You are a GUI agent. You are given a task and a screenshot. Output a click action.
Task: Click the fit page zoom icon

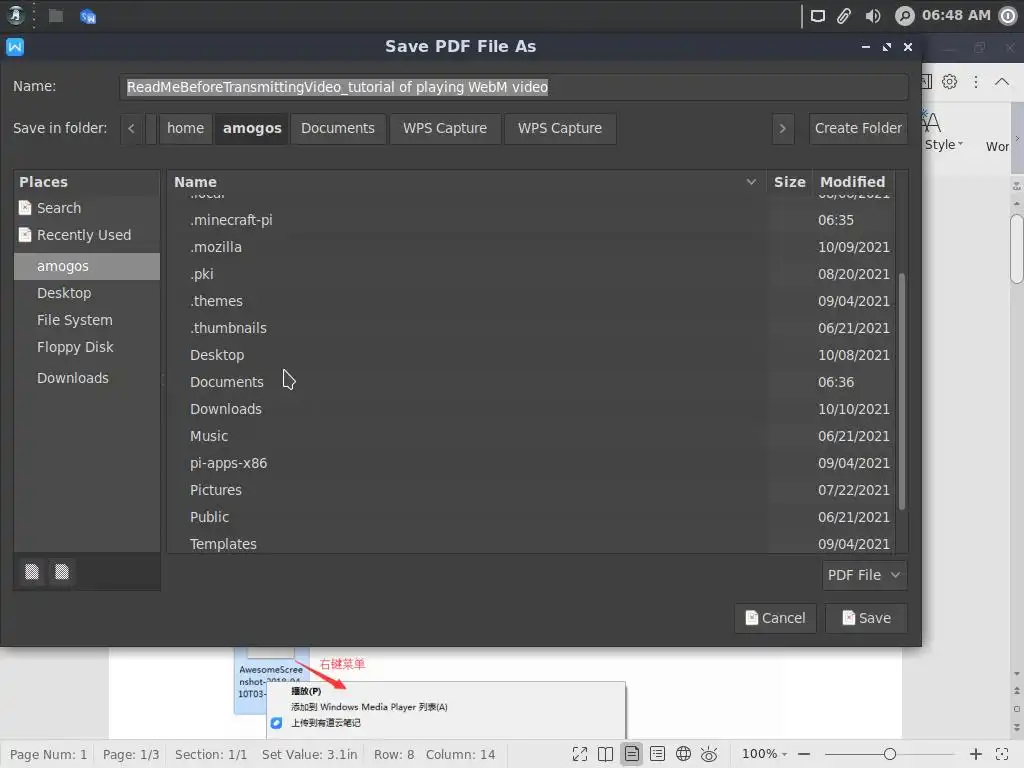1002,754
